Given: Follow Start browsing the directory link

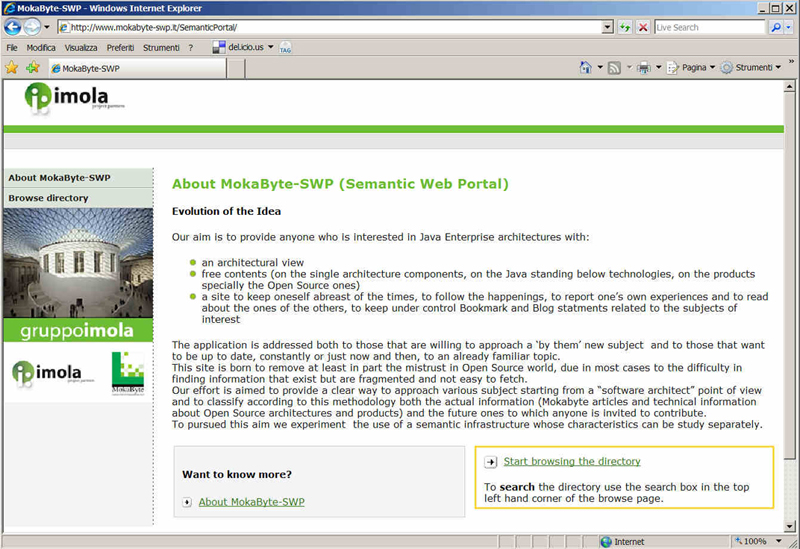Looking at the screenshot, I should point(572,461).
